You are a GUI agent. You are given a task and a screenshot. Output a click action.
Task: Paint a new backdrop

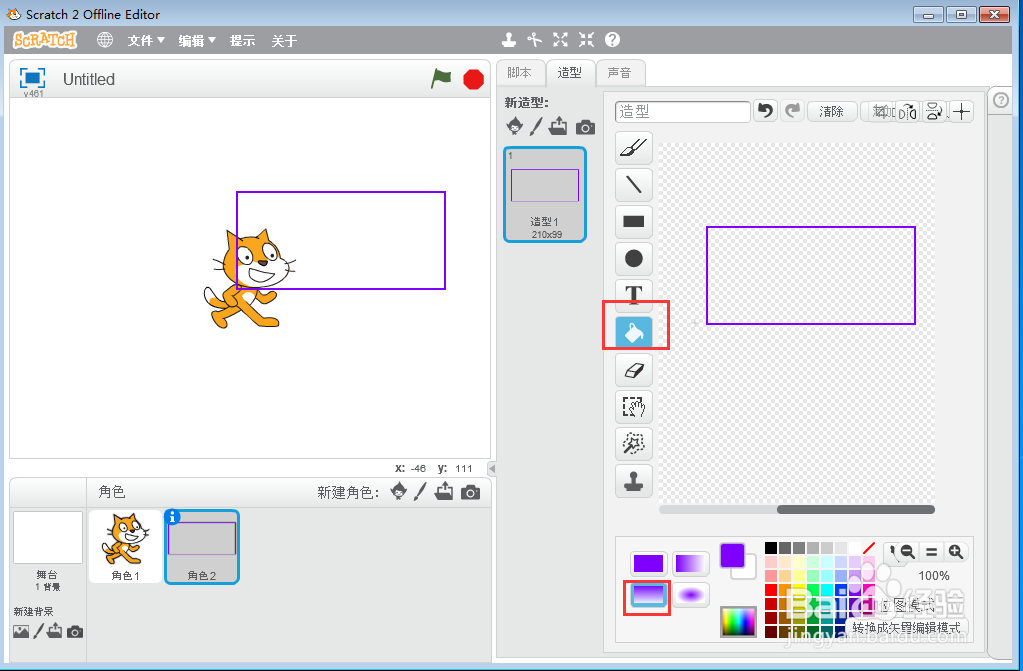pos(38,631)
